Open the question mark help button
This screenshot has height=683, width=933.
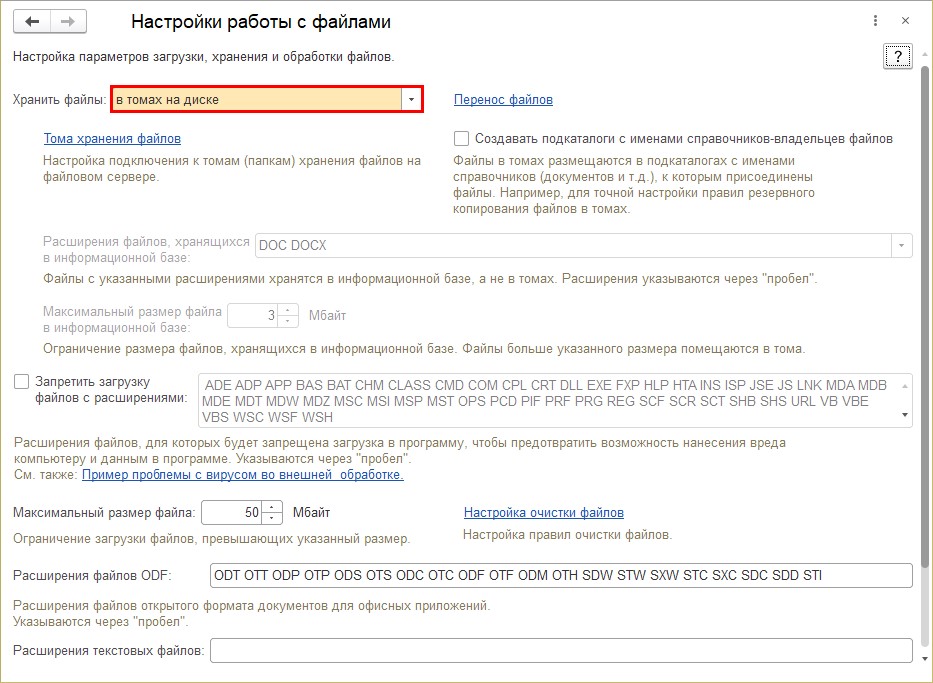tap(897, 56)
